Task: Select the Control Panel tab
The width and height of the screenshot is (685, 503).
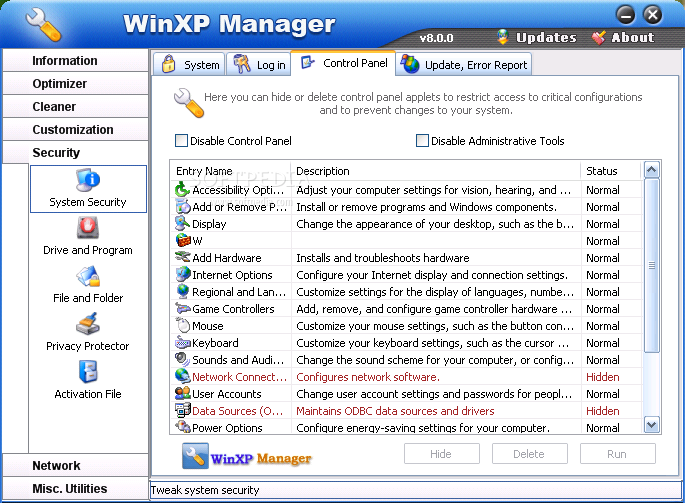Action: coord(343,63)
